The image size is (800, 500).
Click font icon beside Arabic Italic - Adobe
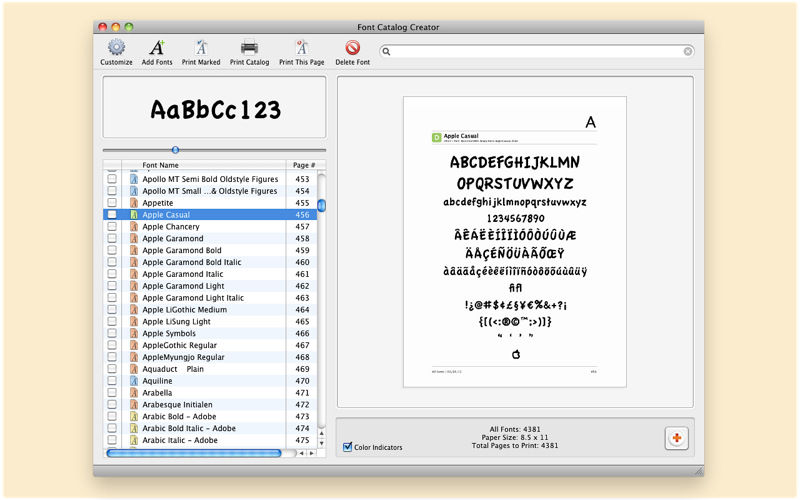[134, 440]
